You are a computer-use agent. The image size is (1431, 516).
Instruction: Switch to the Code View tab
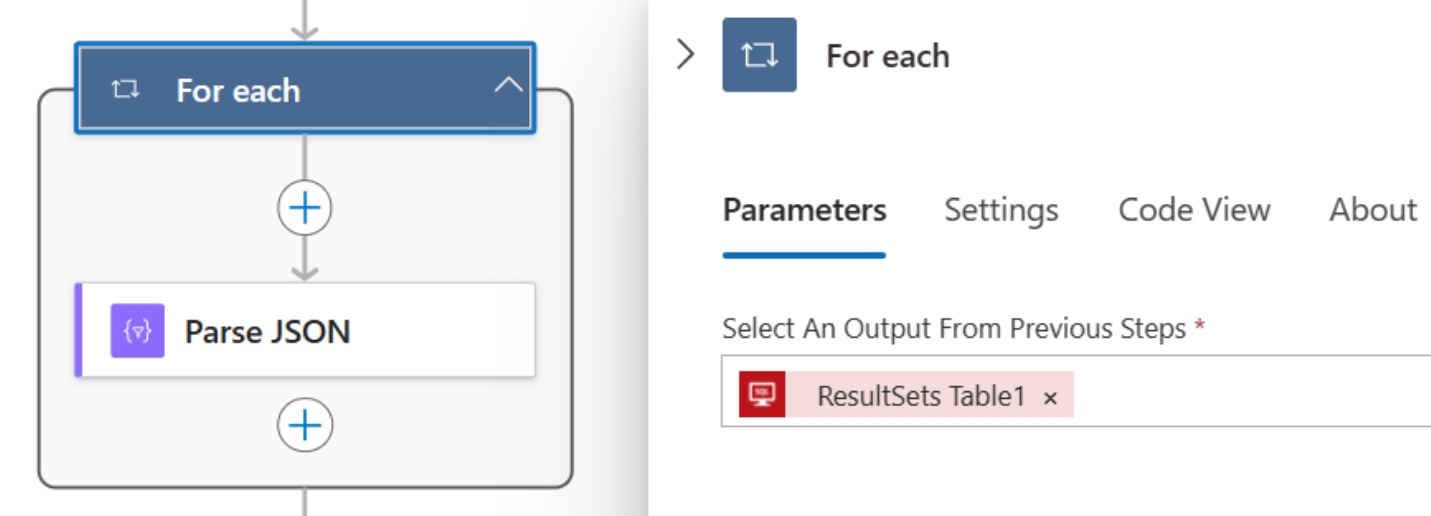(1194, 210)
